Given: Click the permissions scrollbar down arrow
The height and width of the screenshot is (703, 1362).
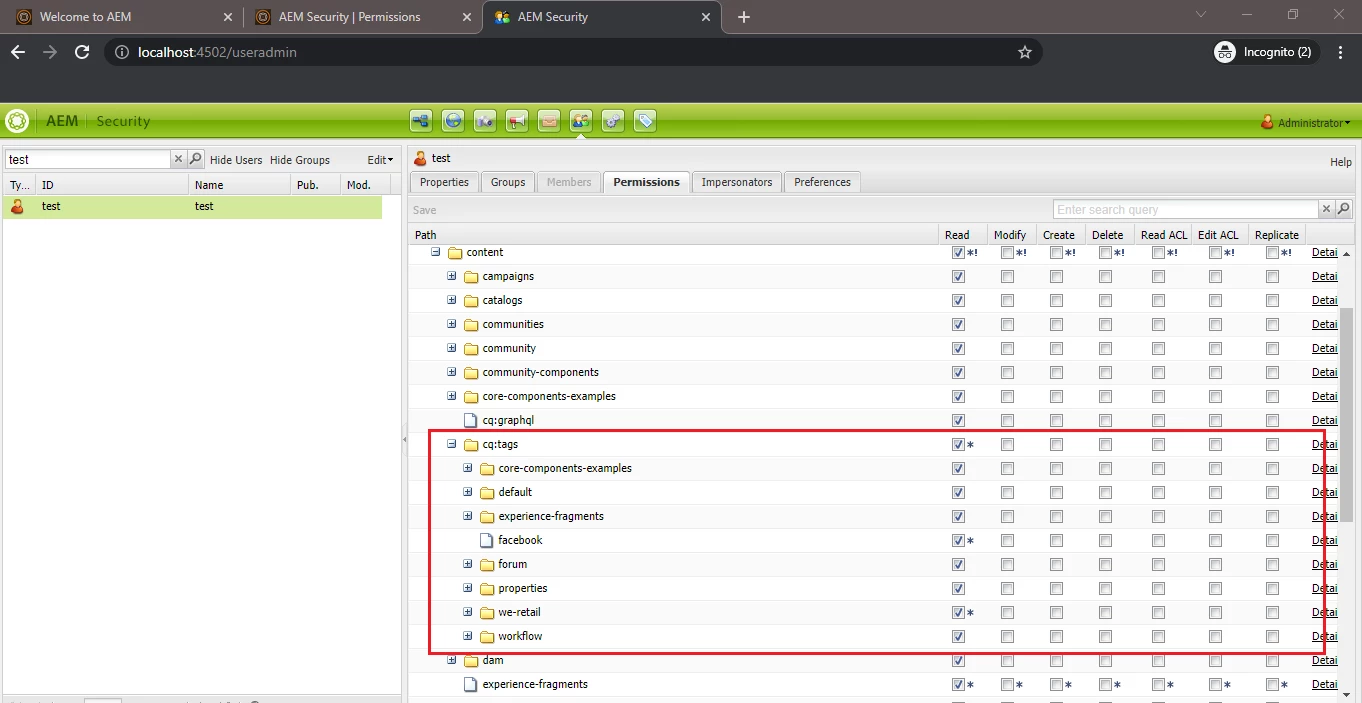Looking at the screenshot, I should pos(1346,694).
